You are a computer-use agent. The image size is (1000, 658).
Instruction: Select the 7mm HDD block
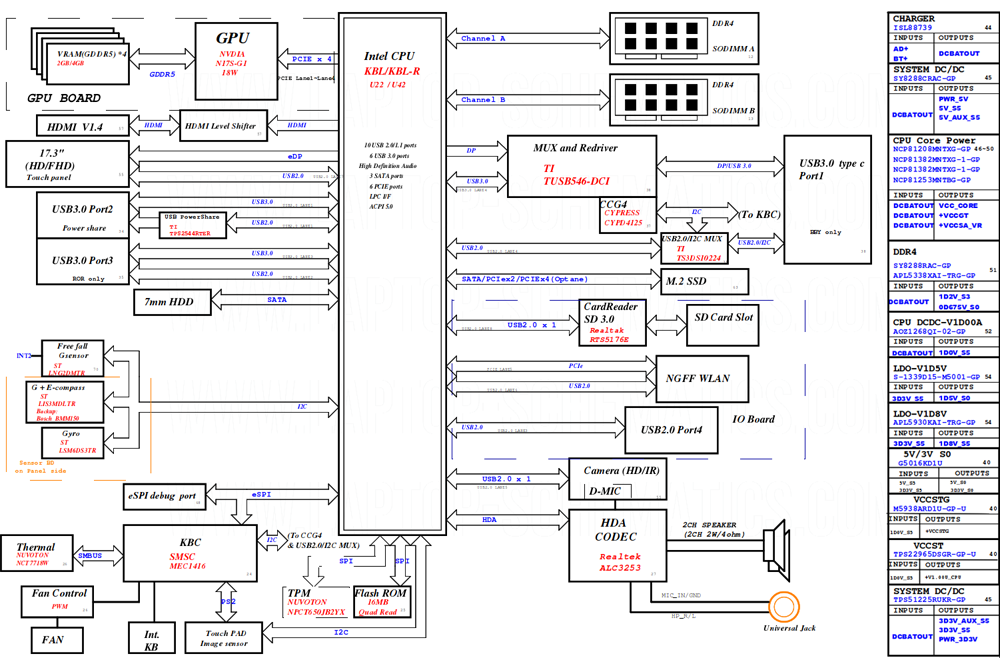[x=172, y=302]
